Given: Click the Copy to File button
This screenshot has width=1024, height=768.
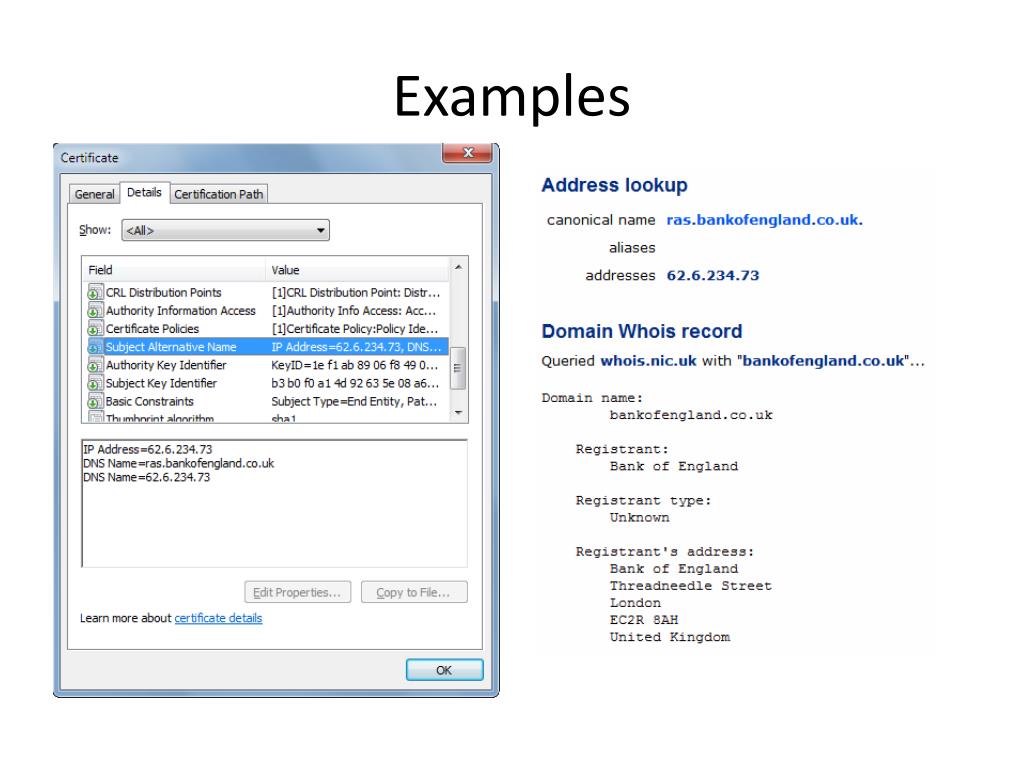Looking at the screenshot, I should point(413,592).
